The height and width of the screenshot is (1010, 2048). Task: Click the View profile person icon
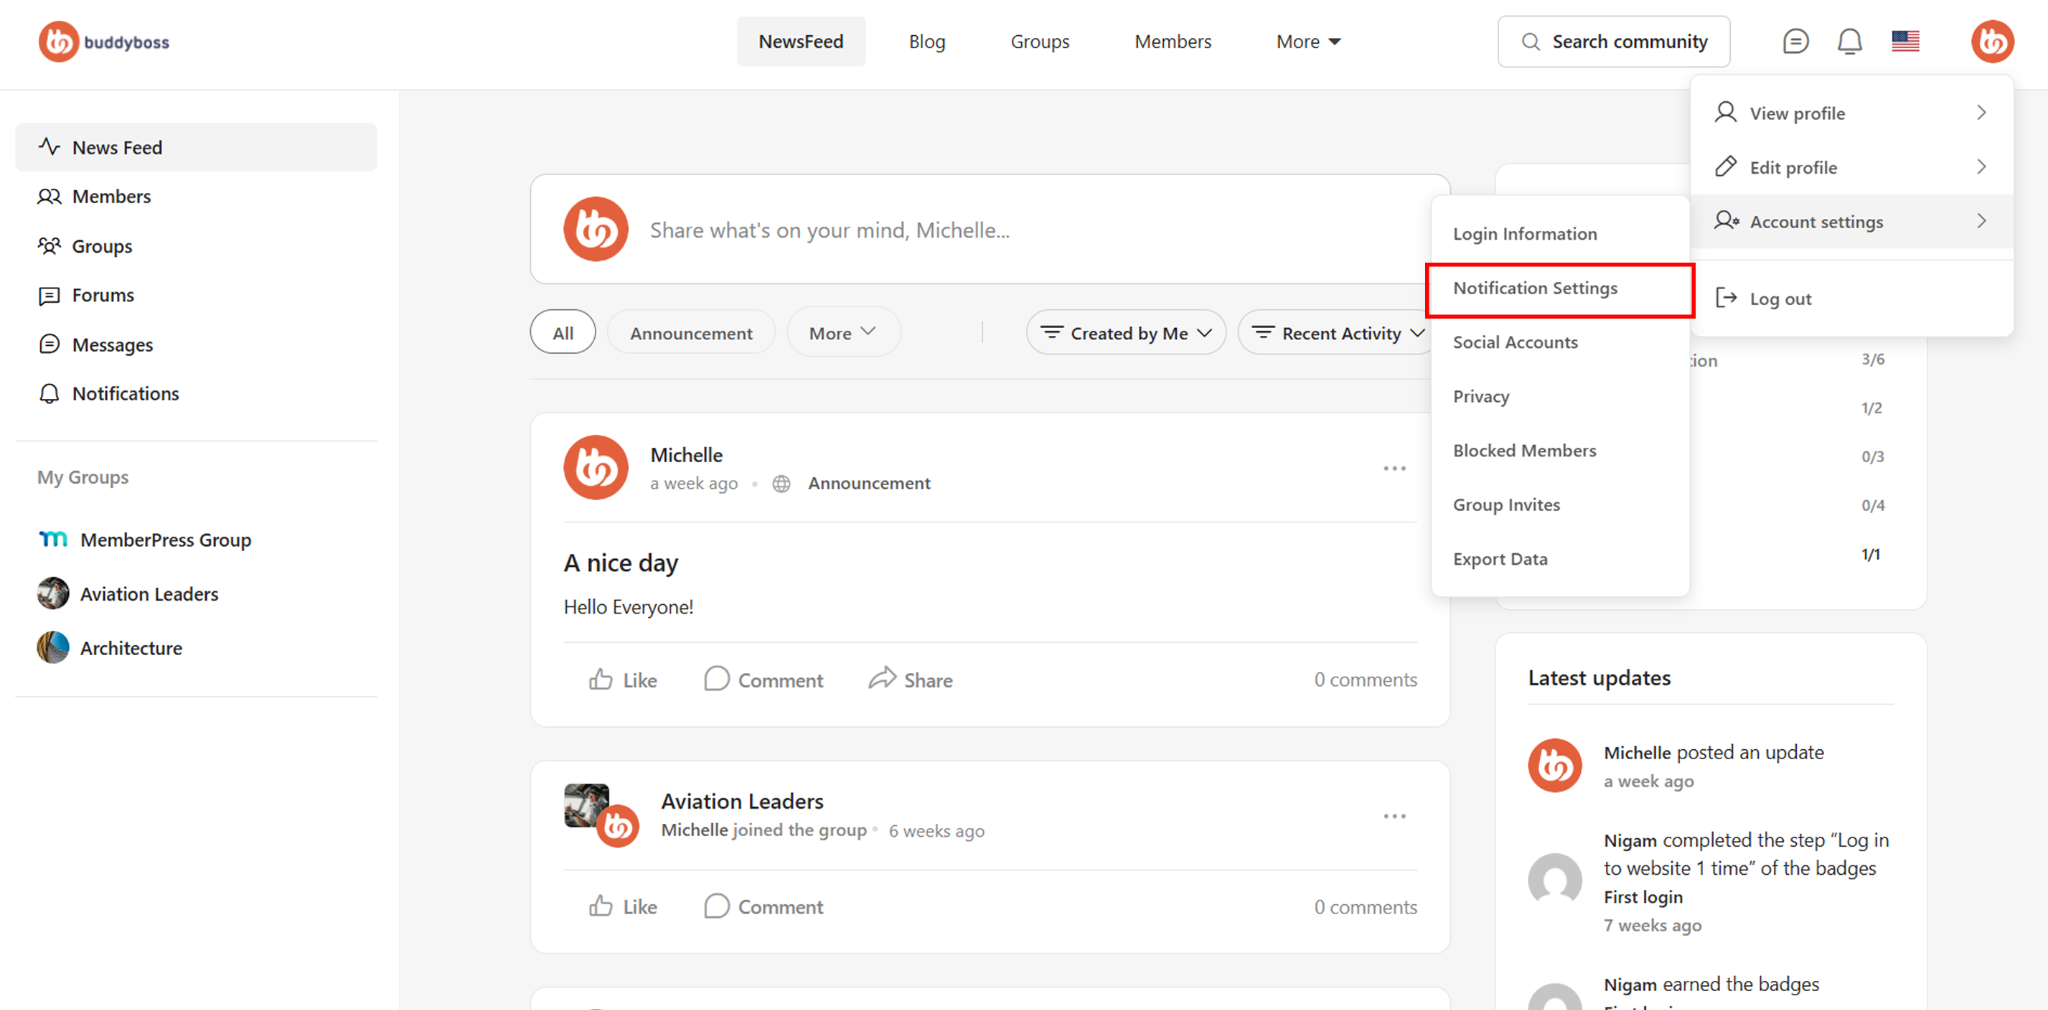[x=1725, y=112]
